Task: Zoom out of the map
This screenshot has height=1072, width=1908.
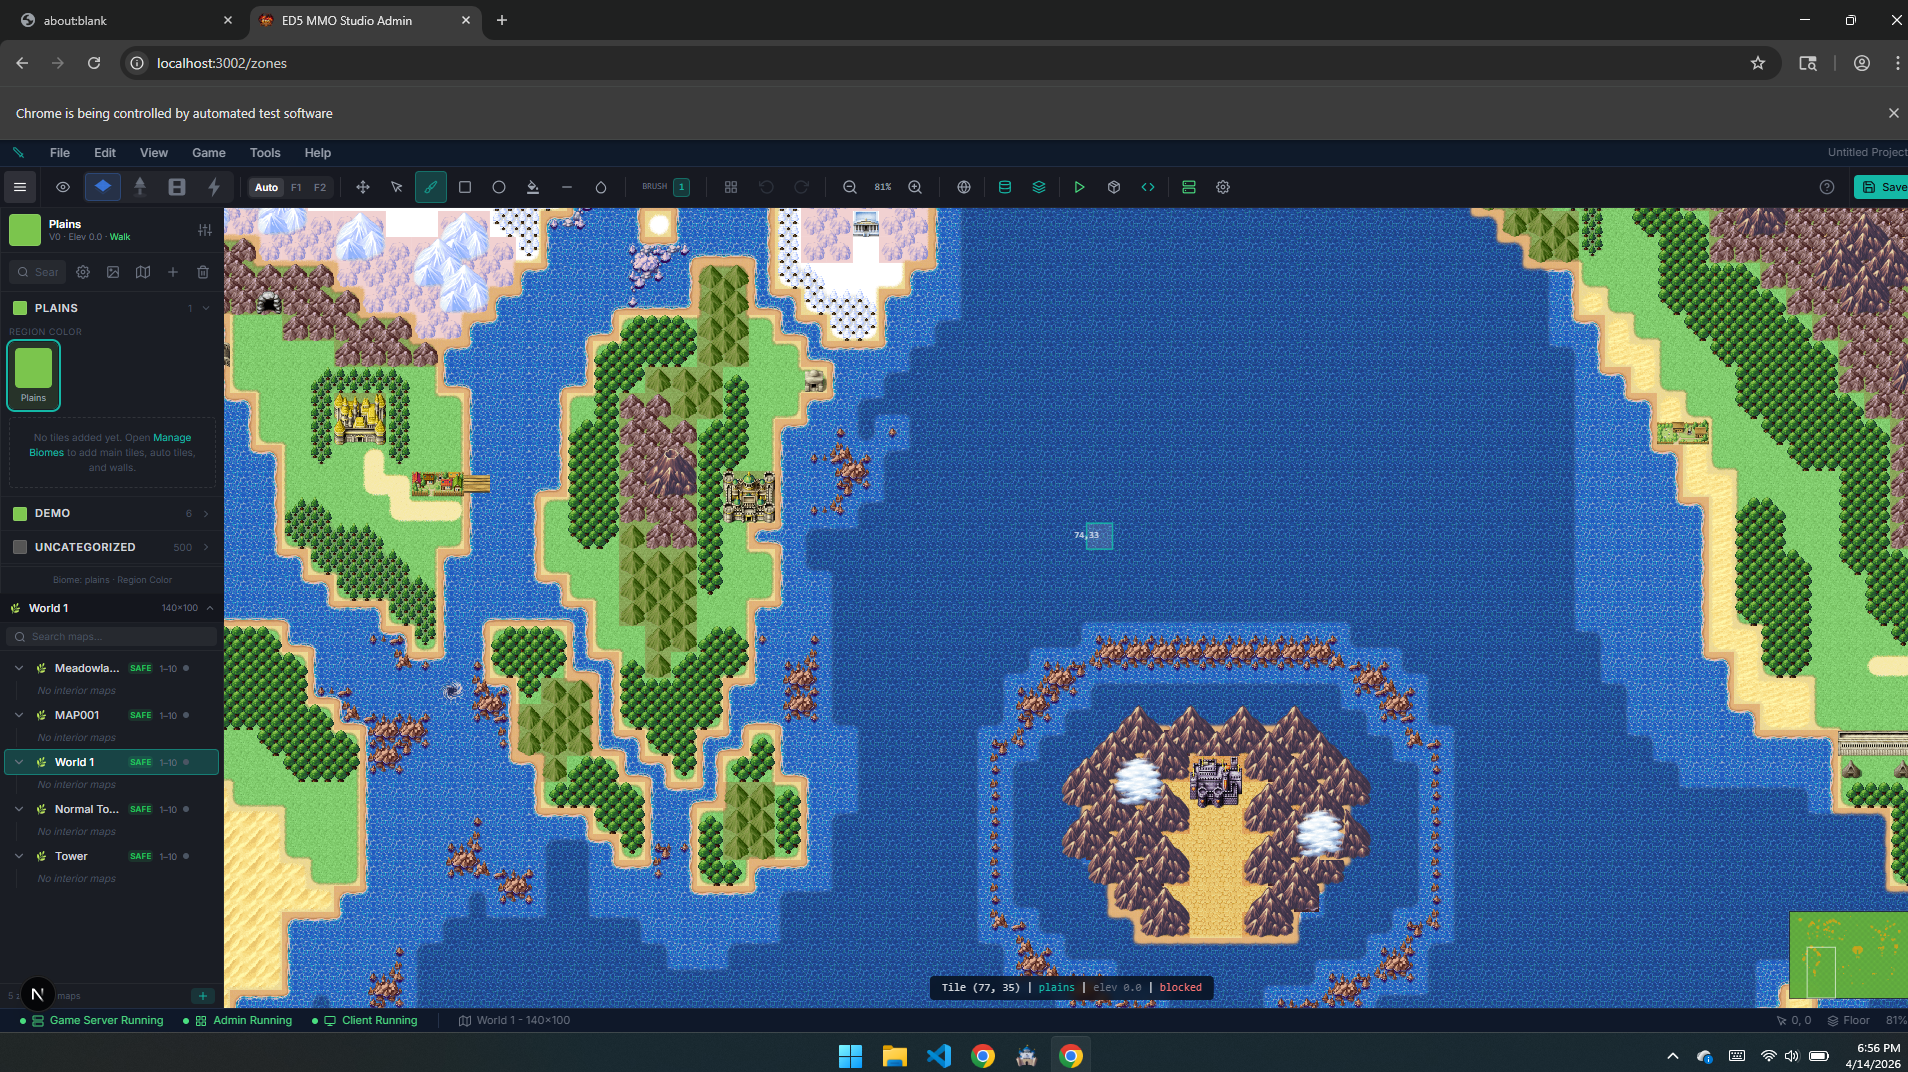Action: [x=850, y=187]
